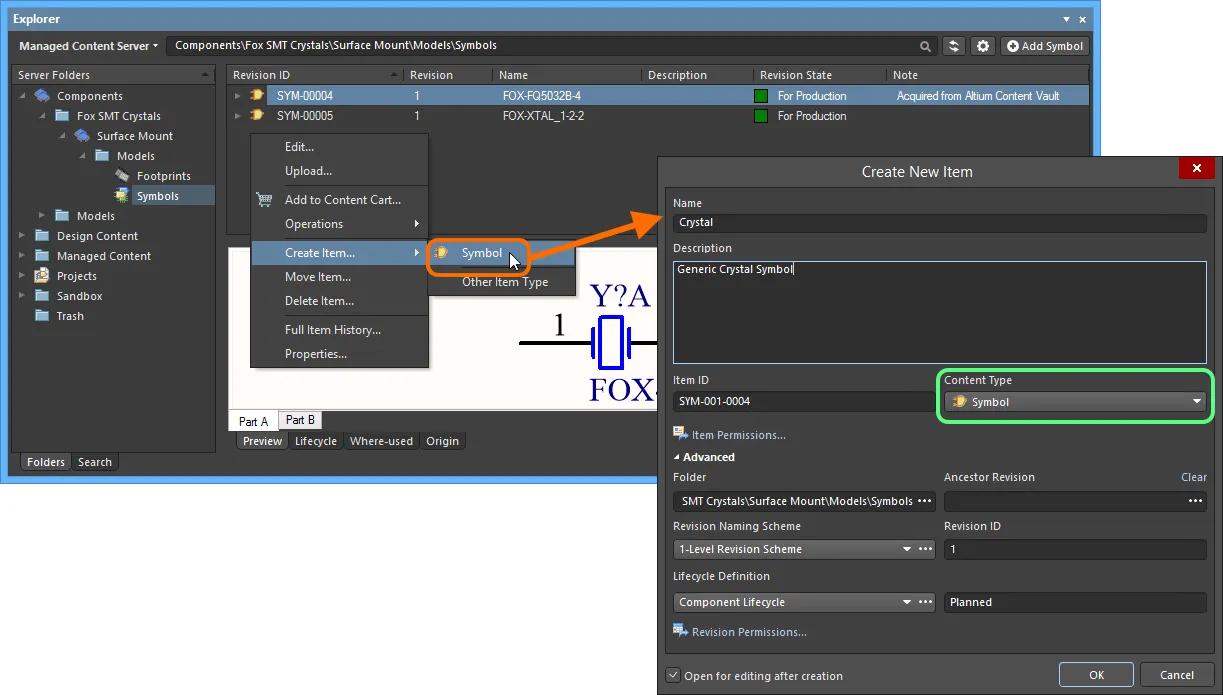The width and height of the screenshot is (1223, 695).
Task: Click the Projects folder icon
Action: coord(42,276)
